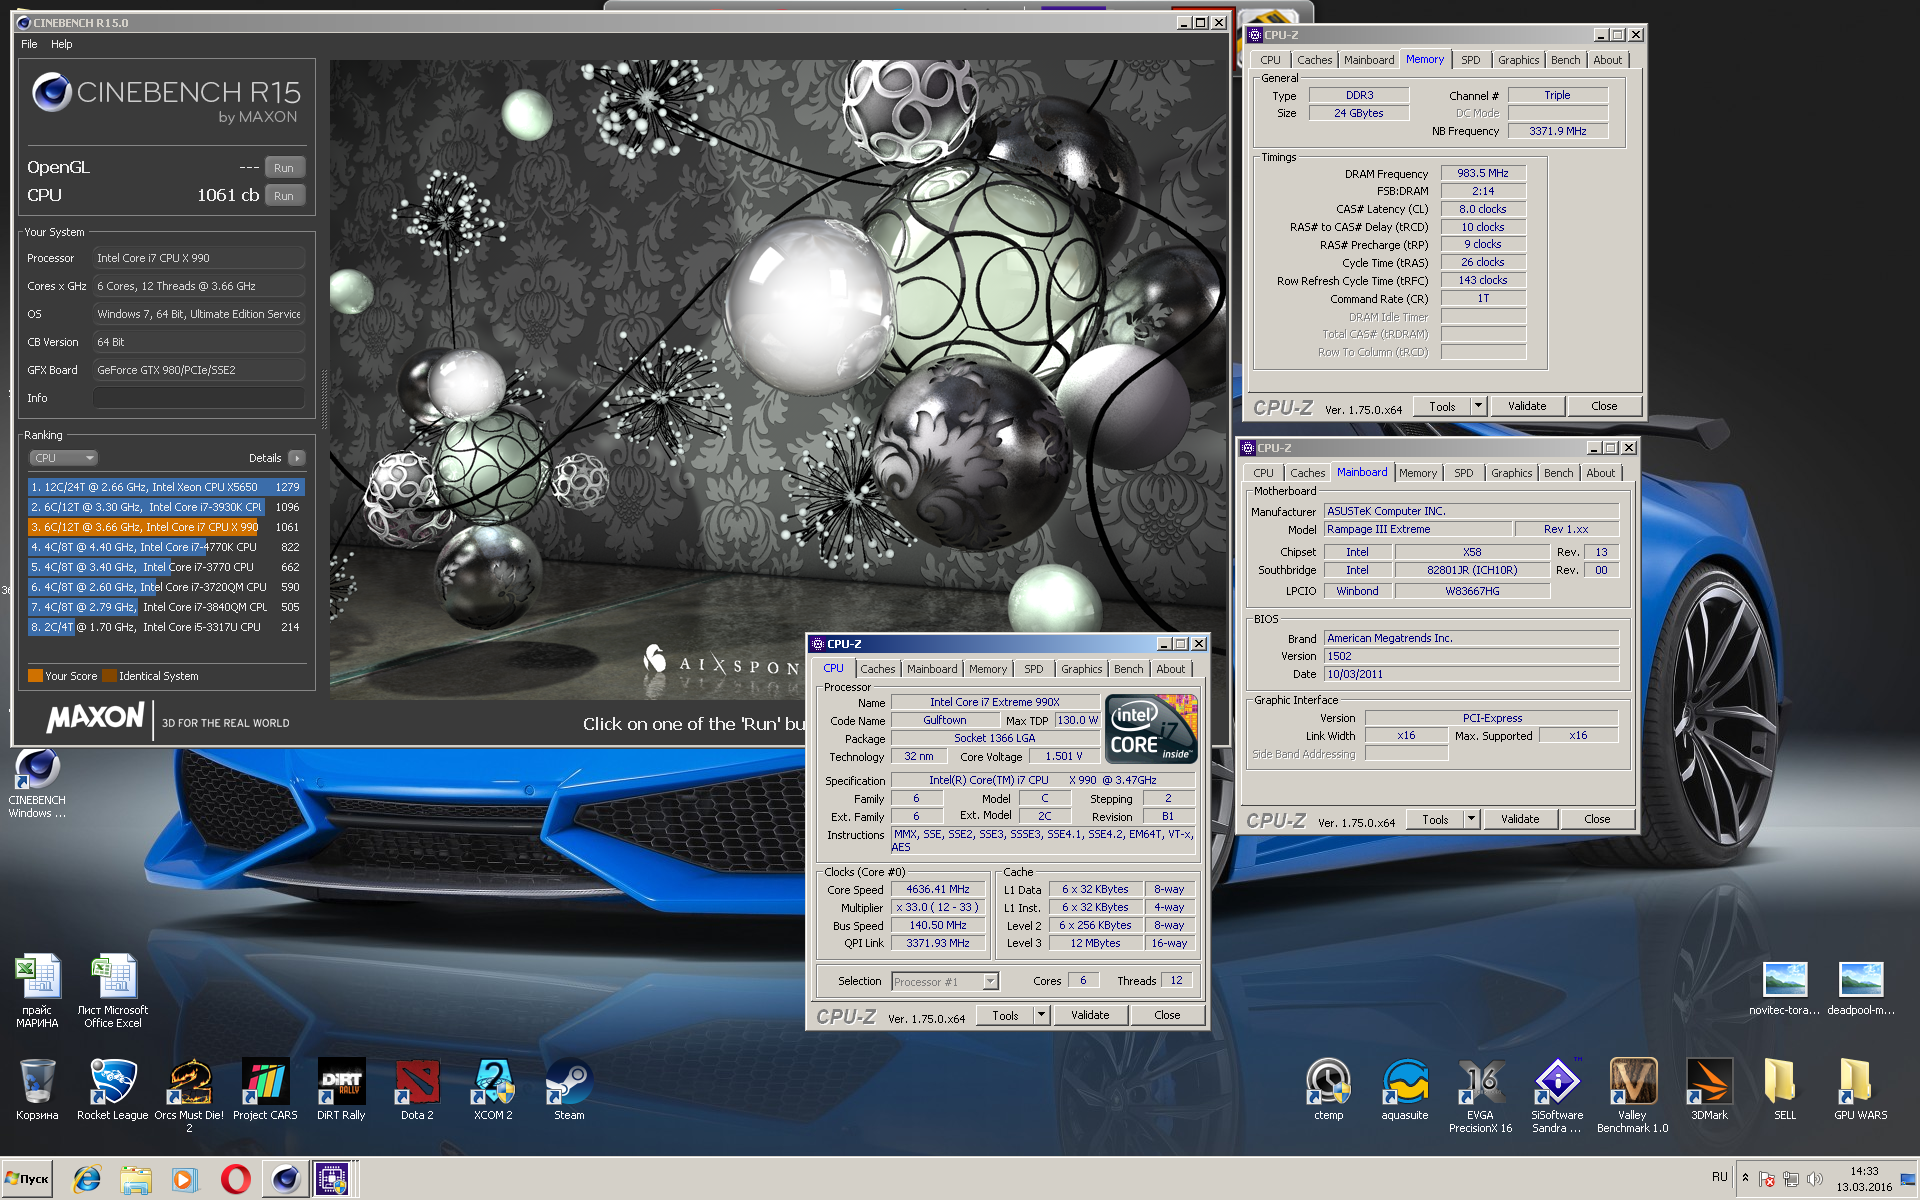Switch to SPD tab in Memory CPU-Z window
This screenshot has height=1200, width=1920.
(1470, 60)
